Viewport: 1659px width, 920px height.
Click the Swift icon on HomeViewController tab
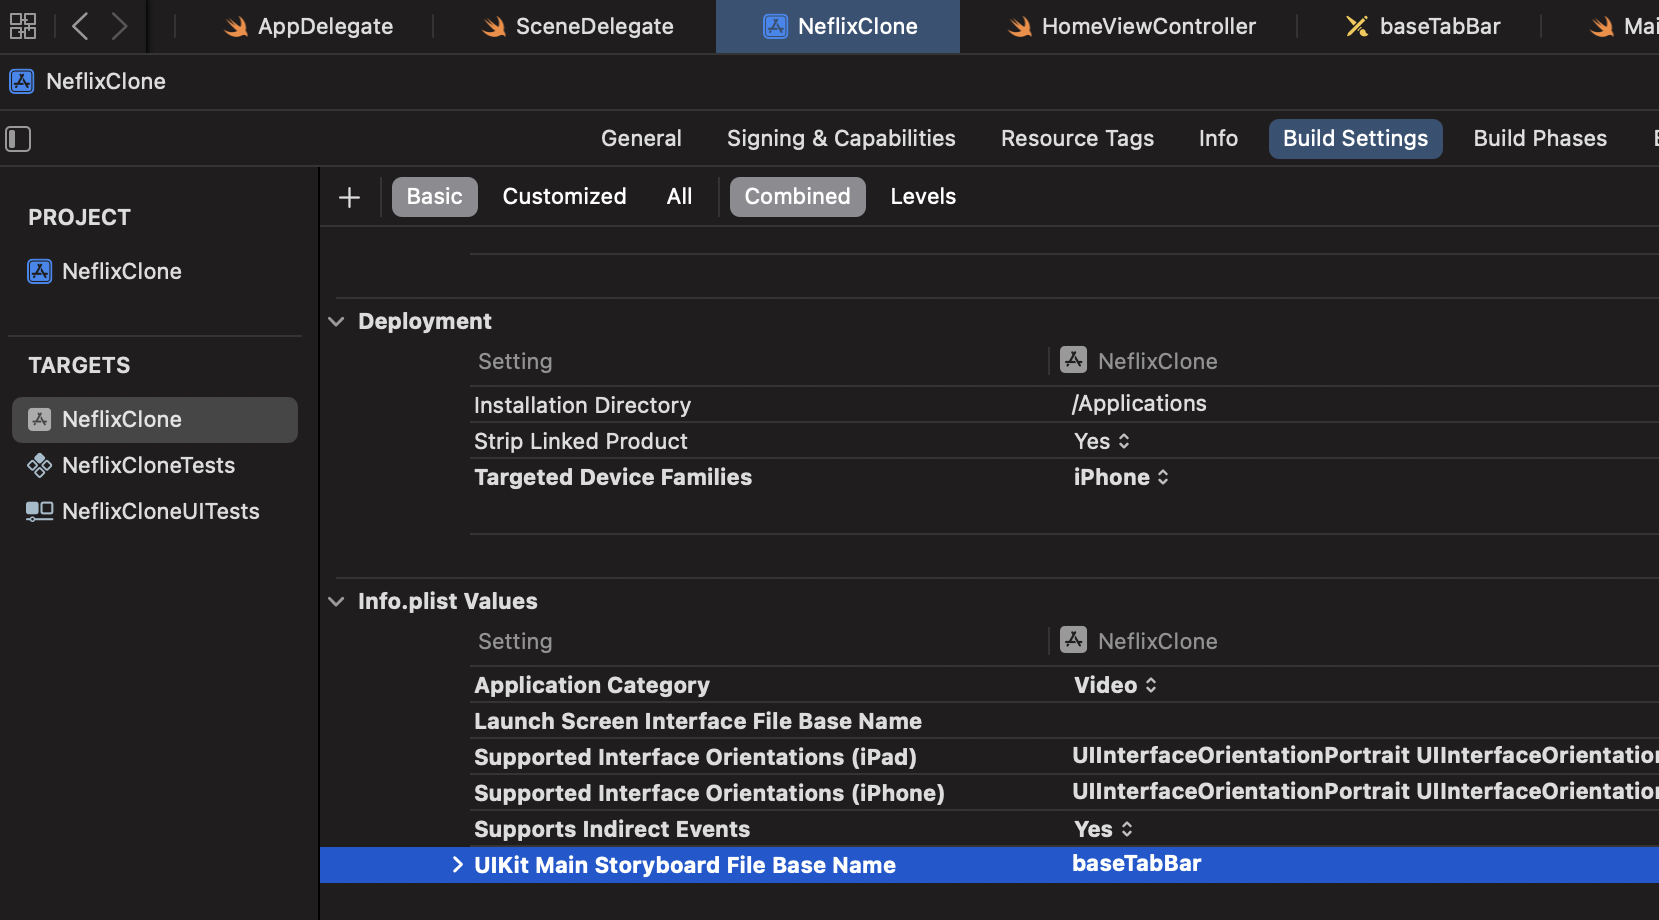[x=1020, y=27]
